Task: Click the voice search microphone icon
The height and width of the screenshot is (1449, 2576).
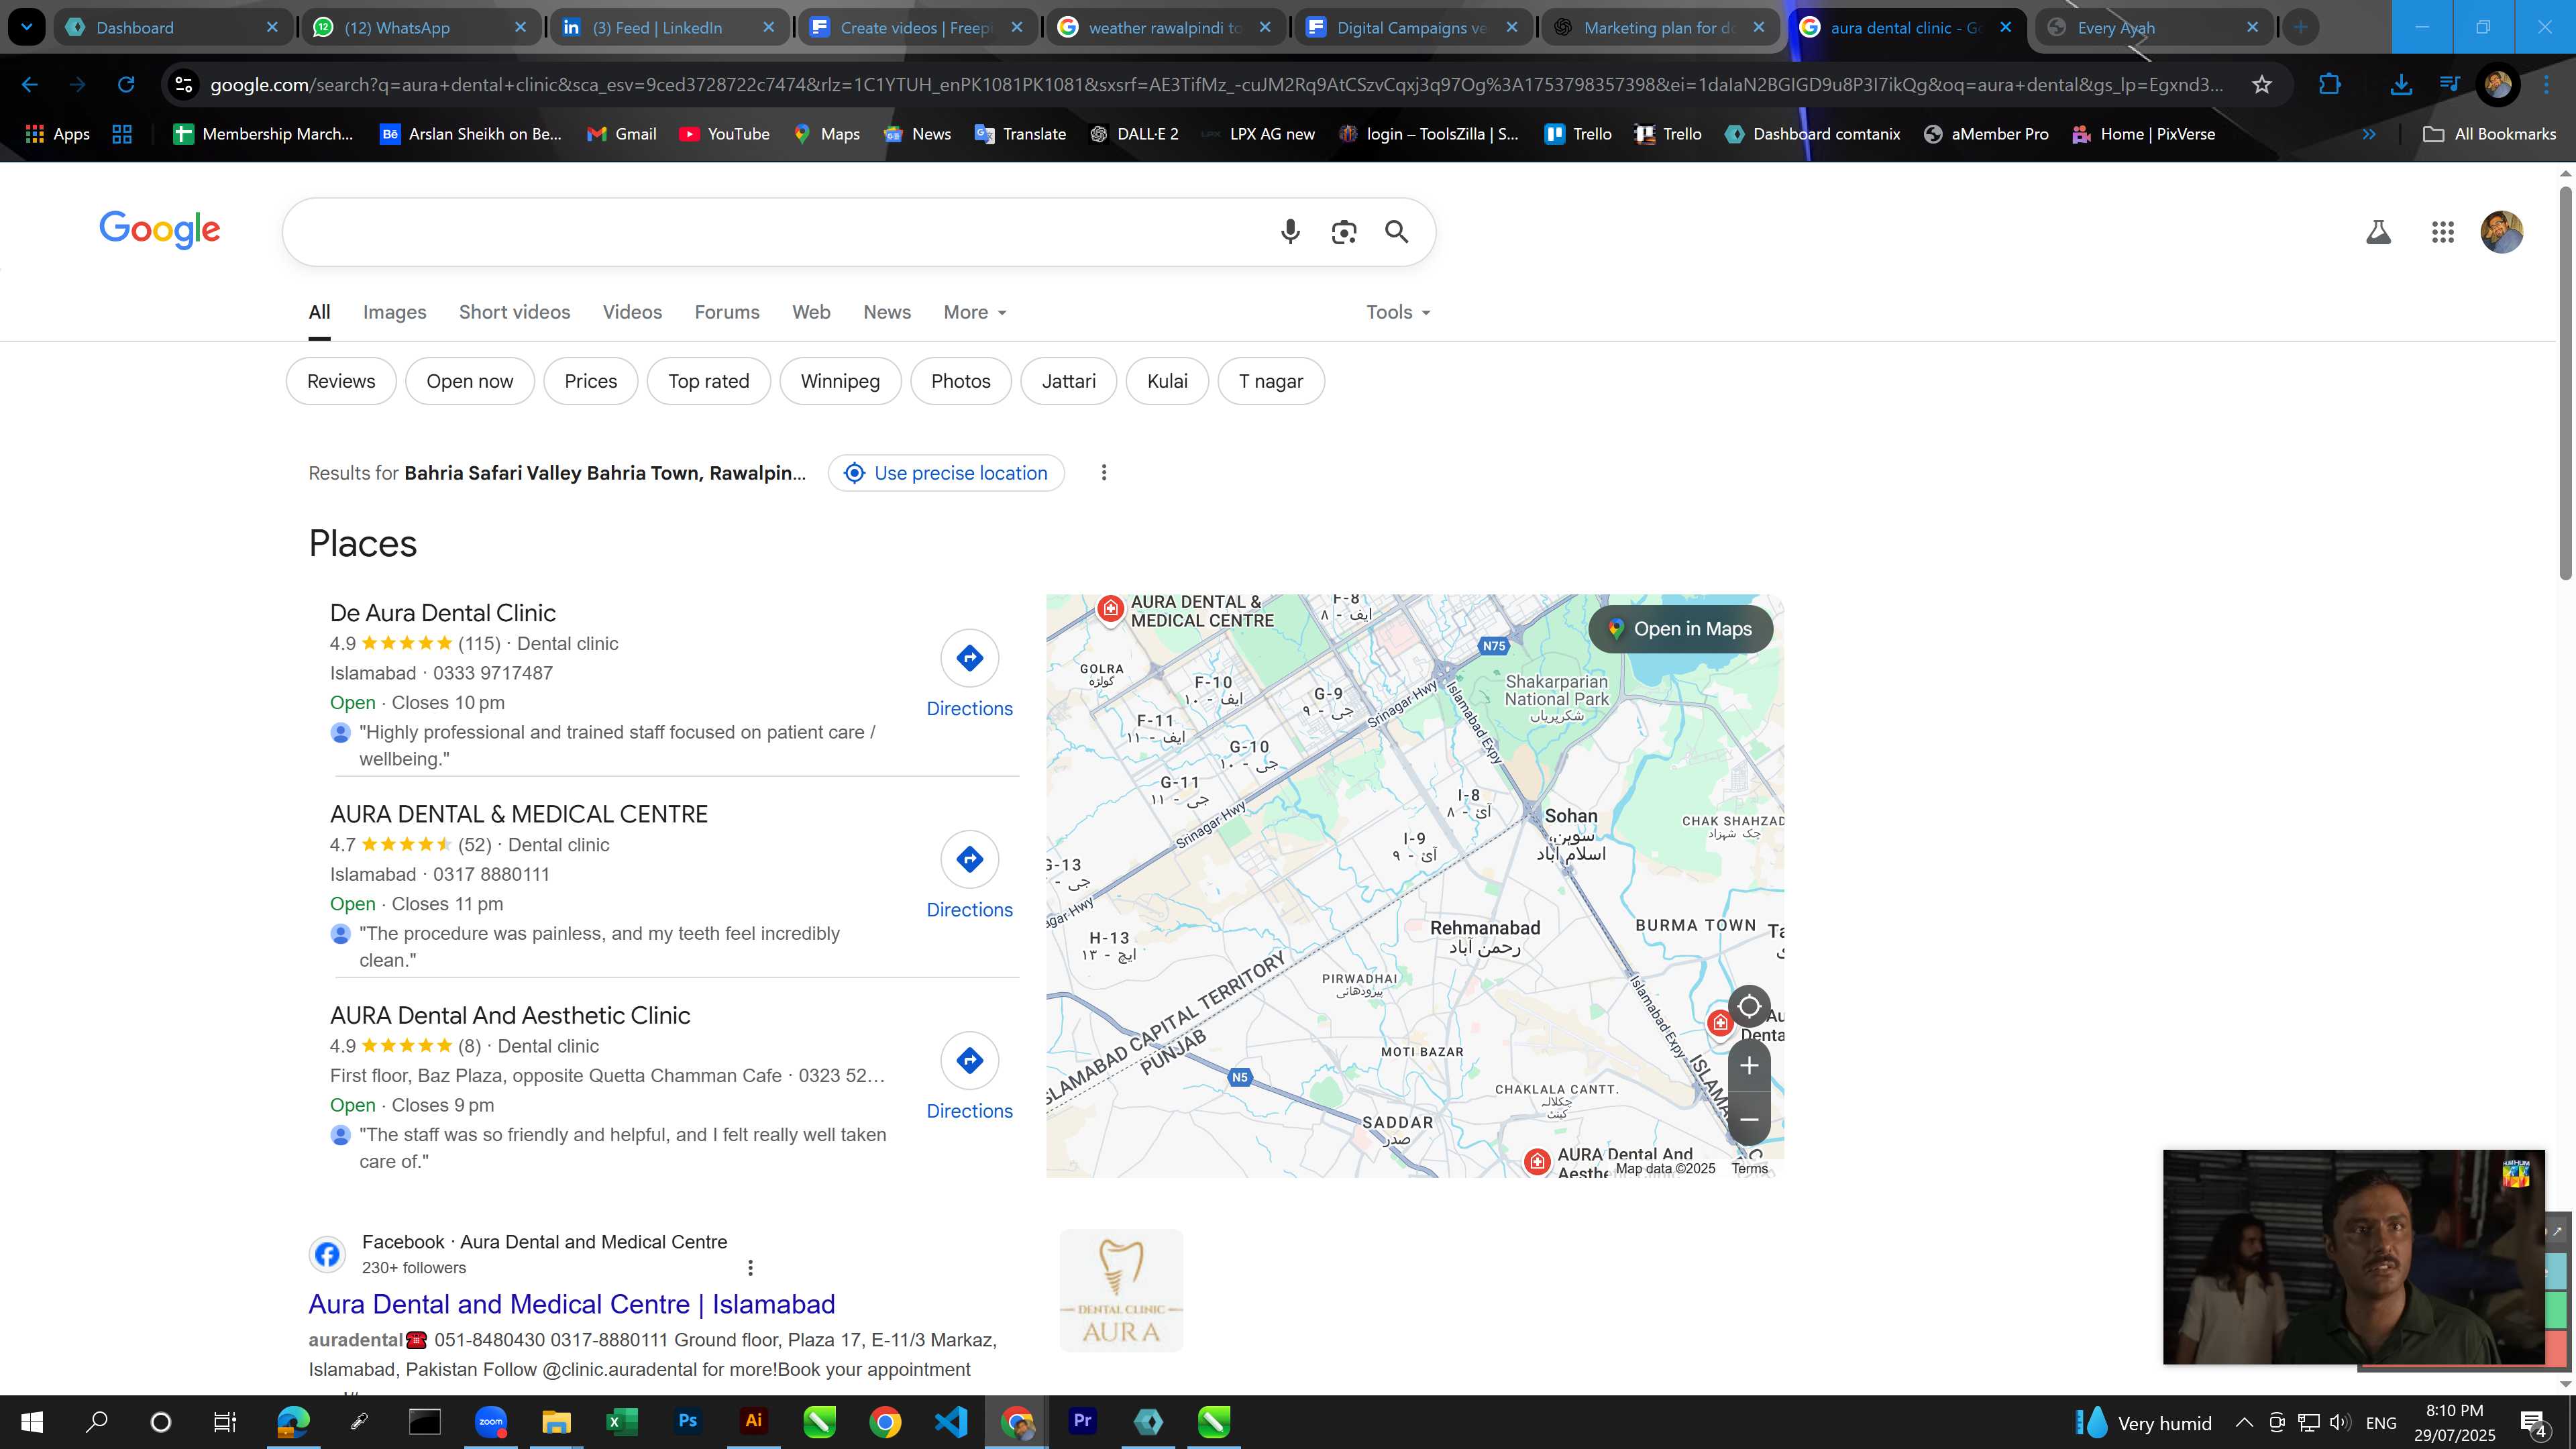Action: click(1290, 232)
